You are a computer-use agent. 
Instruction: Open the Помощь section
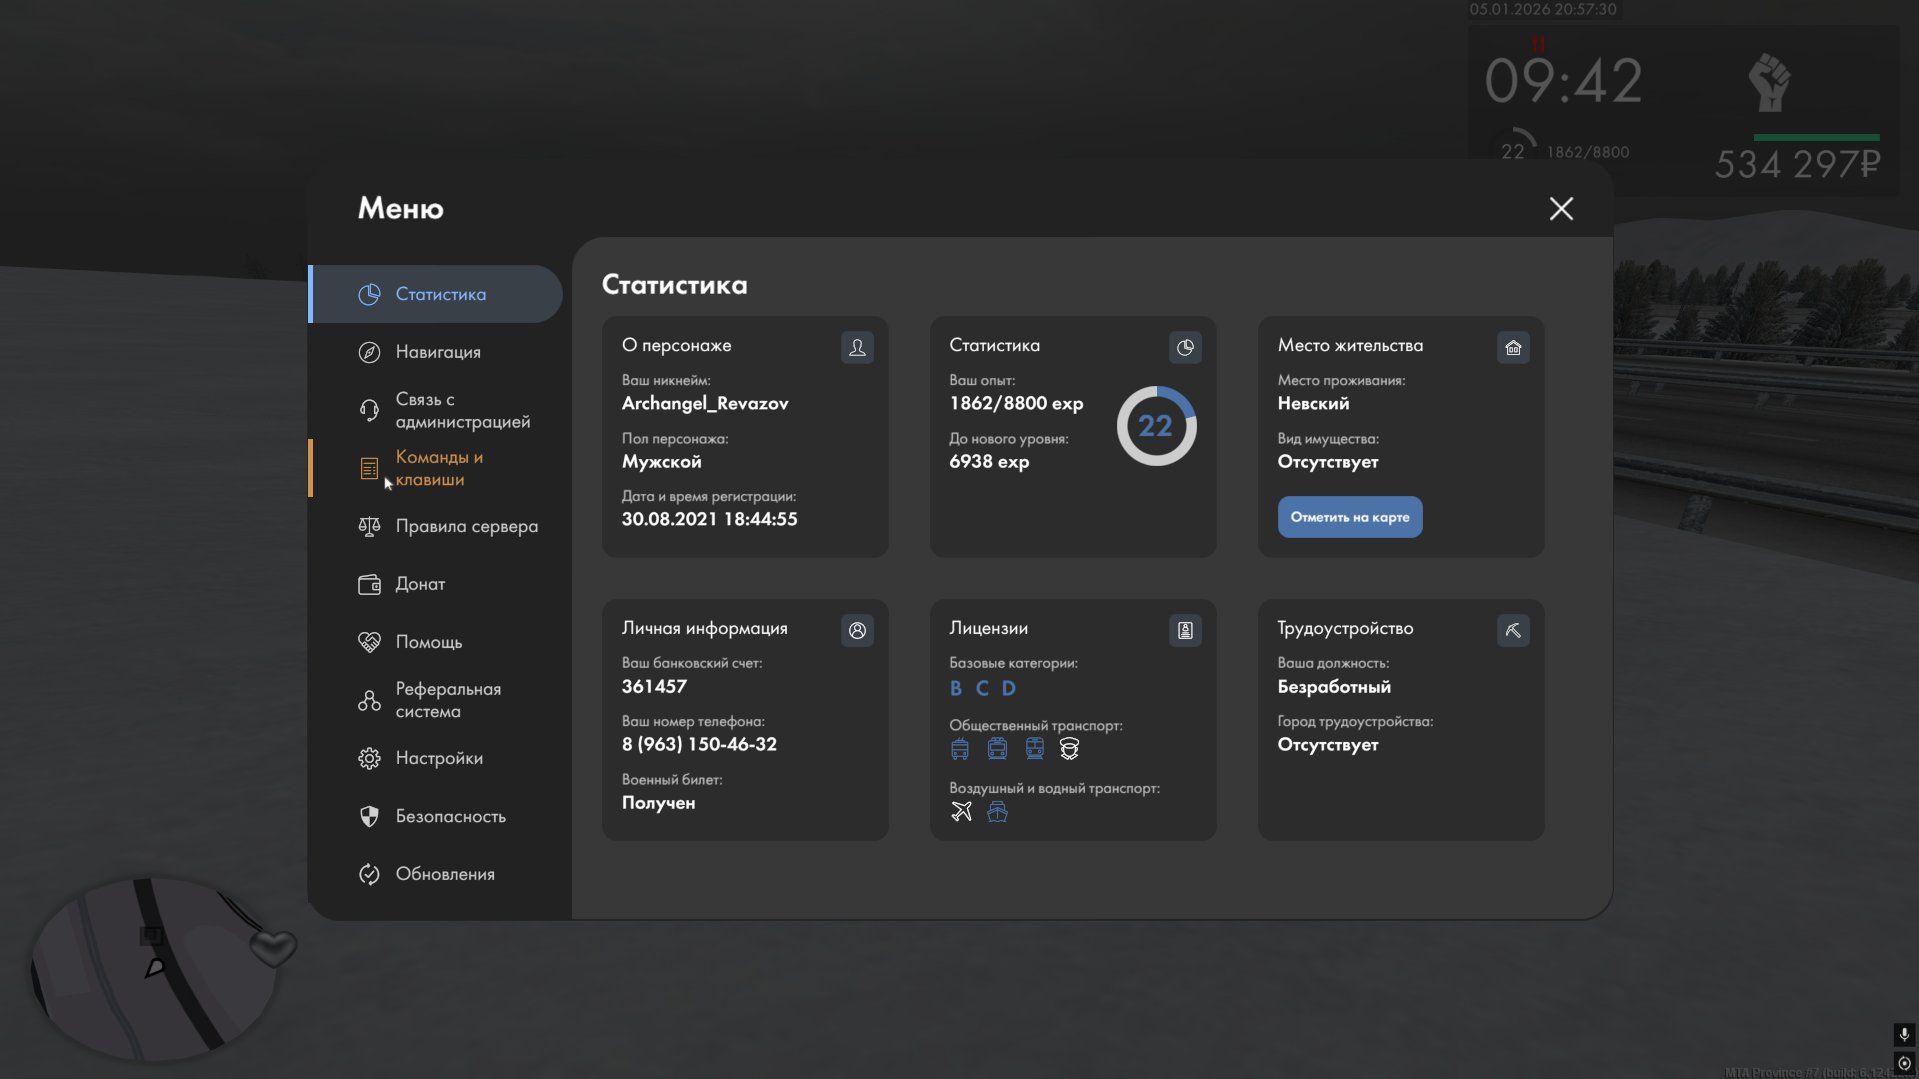[436, 642]
